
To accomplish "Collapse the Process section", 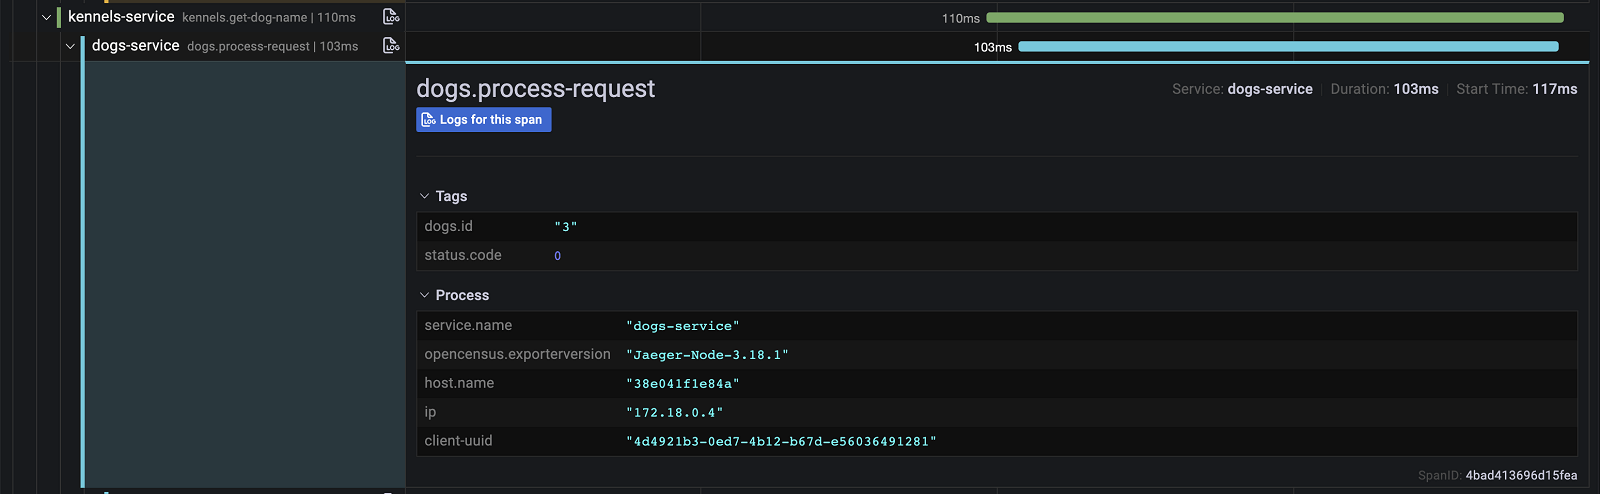I will click(x=425, y=295).
